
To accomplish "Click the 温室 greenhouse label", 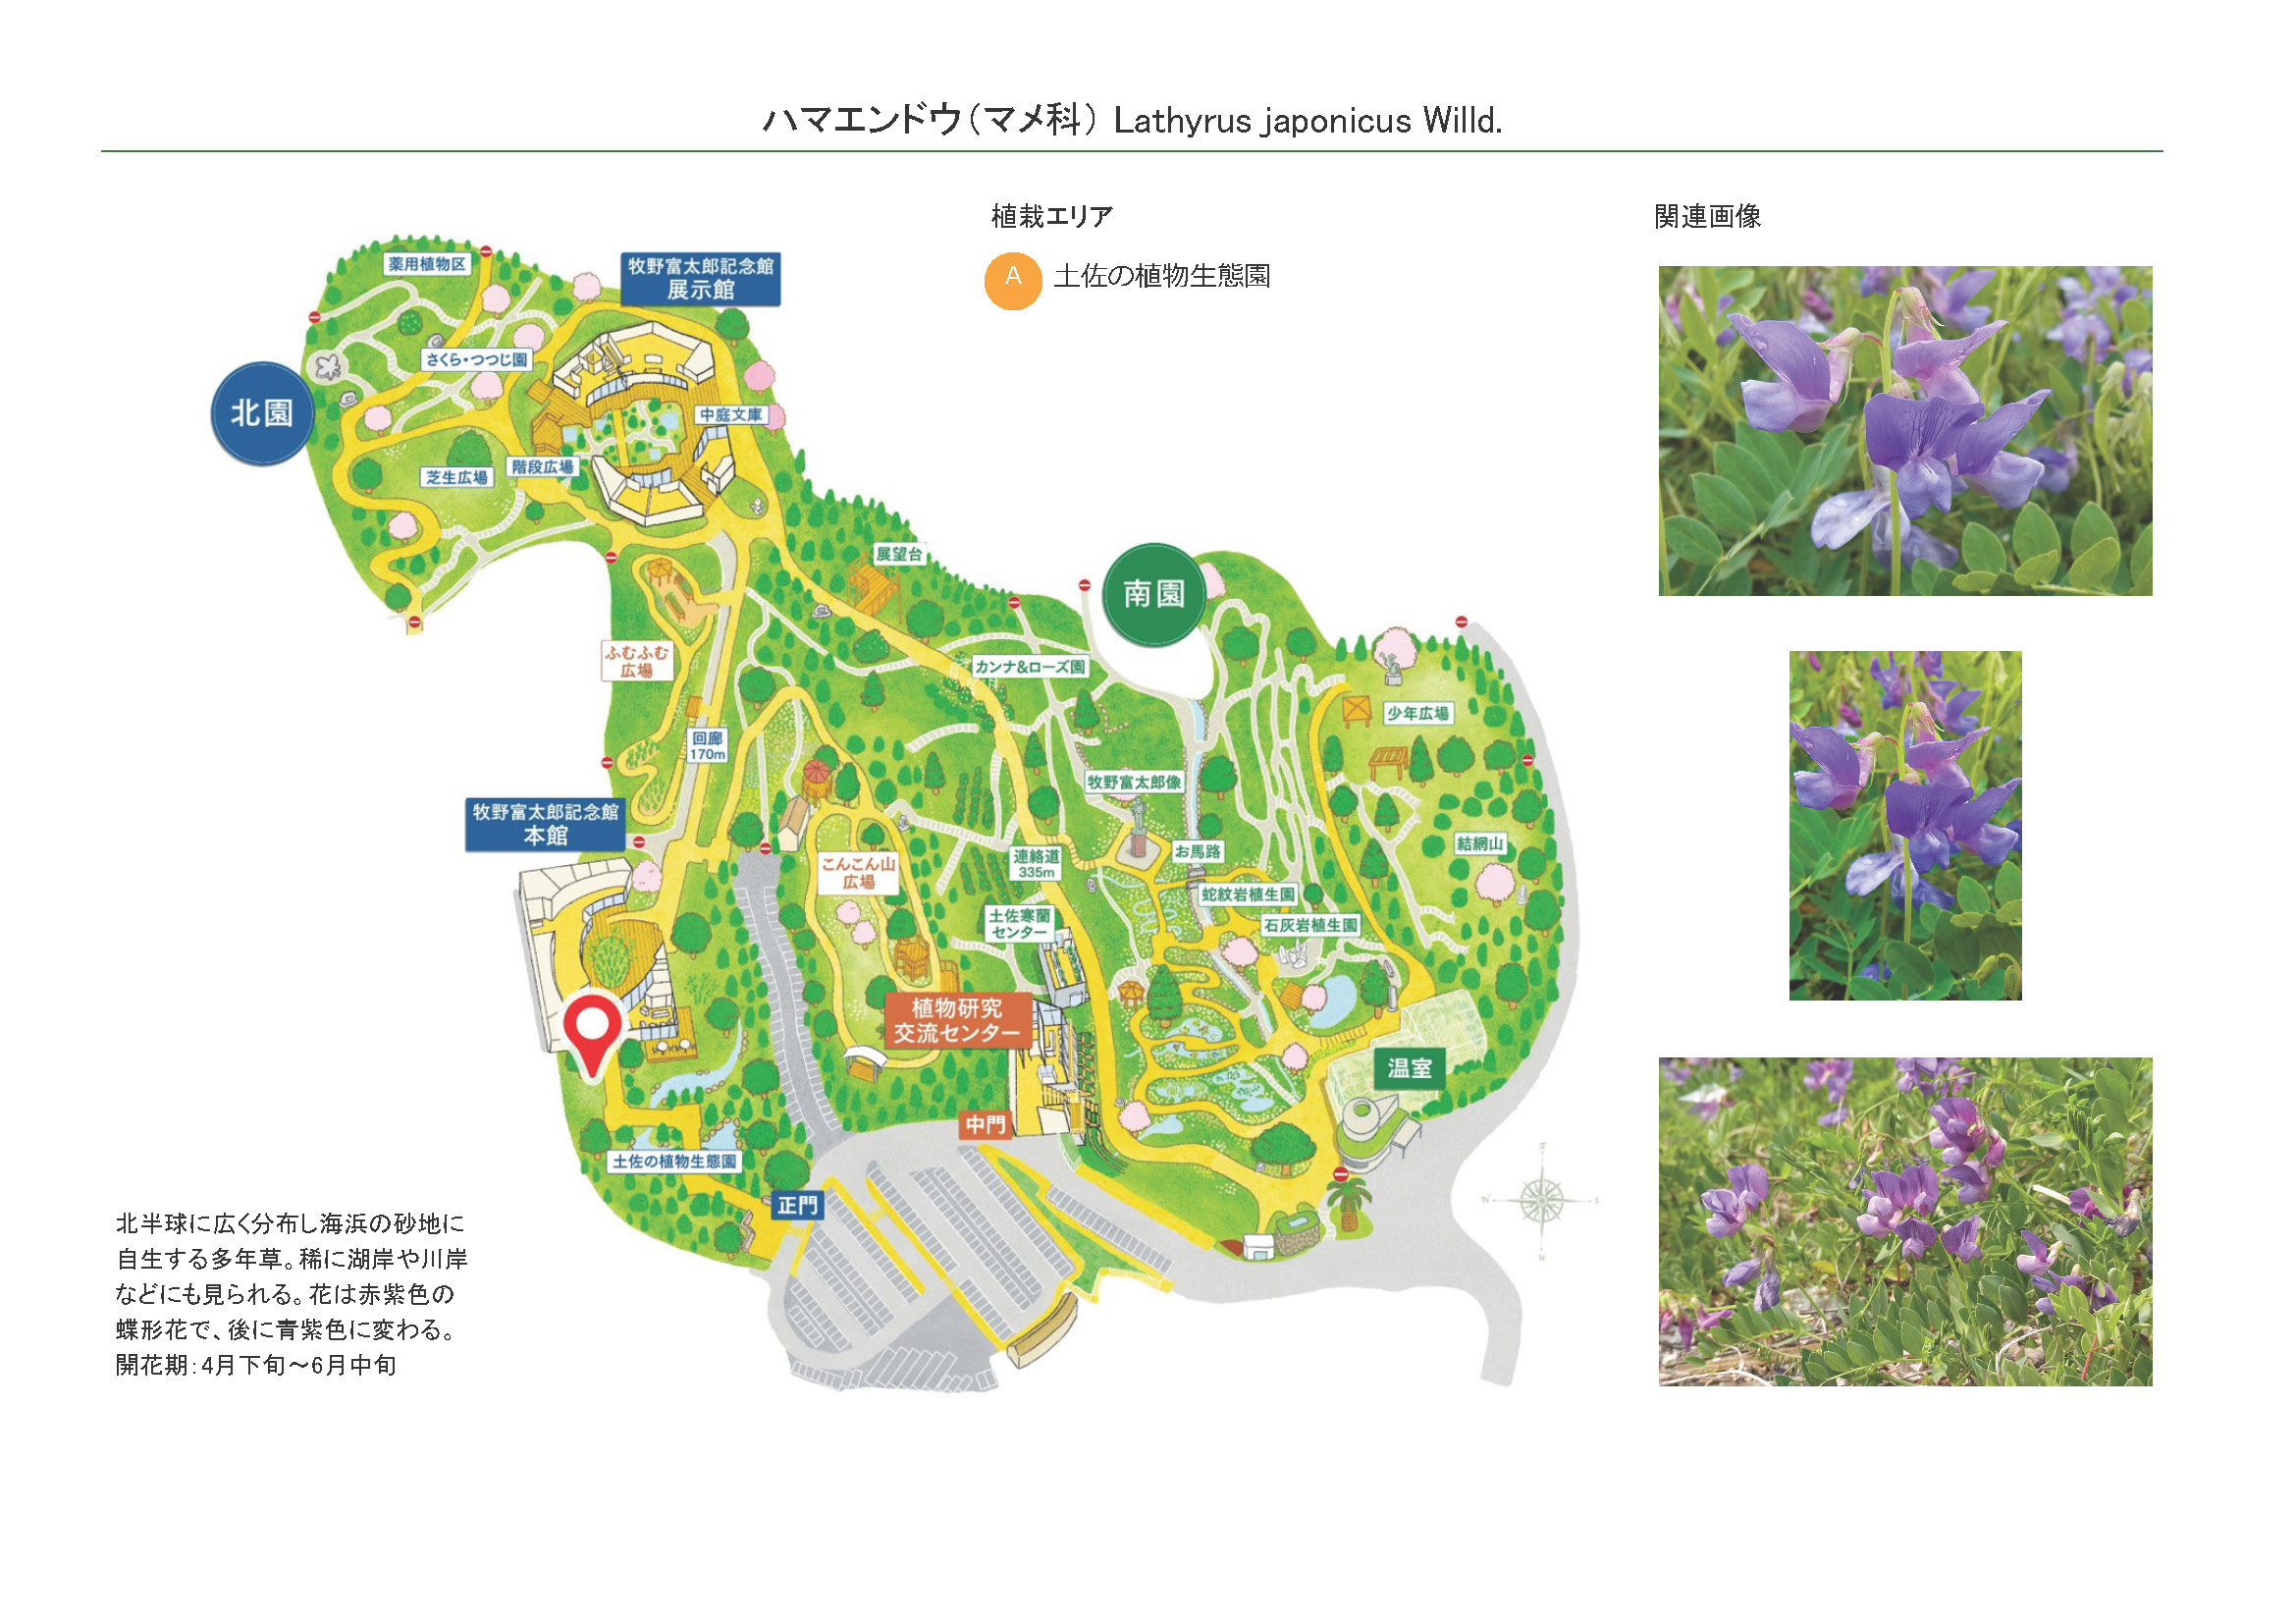I will click(x=1409, y=1068).
